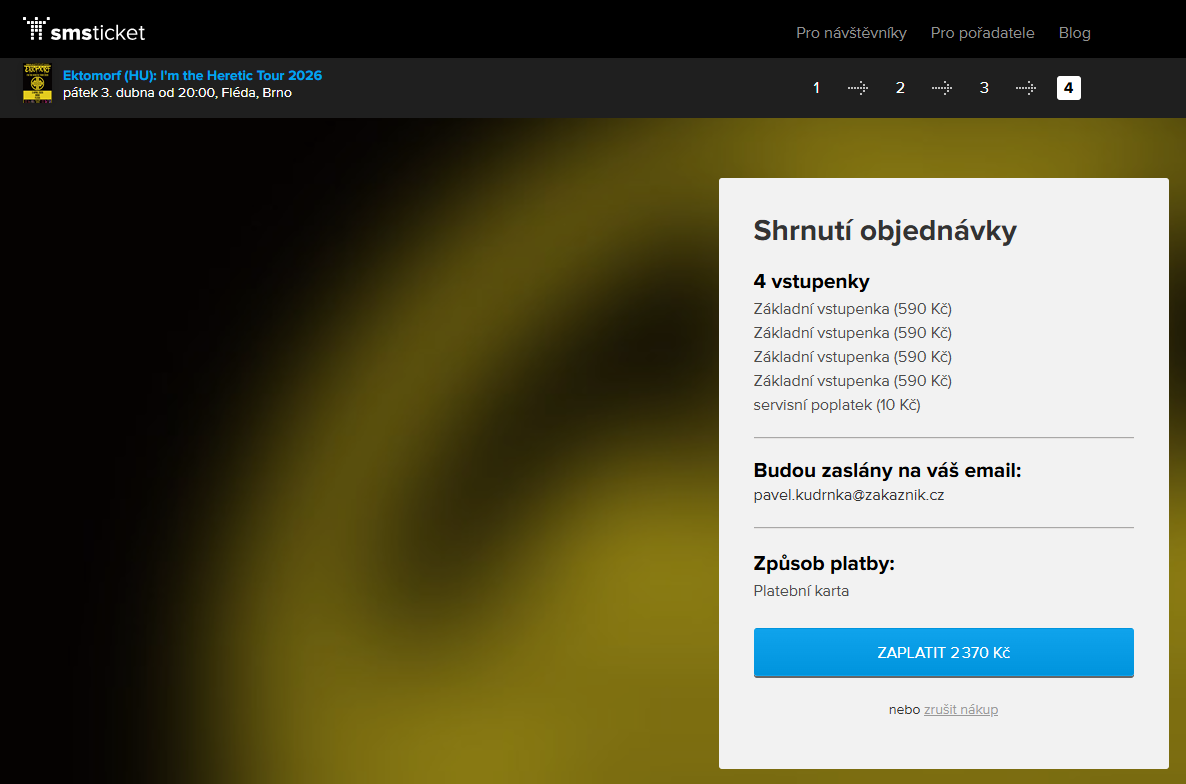This screenshot has width=1186, height=784.
Task: Click the dotted arrow between steps 1 and 2
Action: [858, 88]
